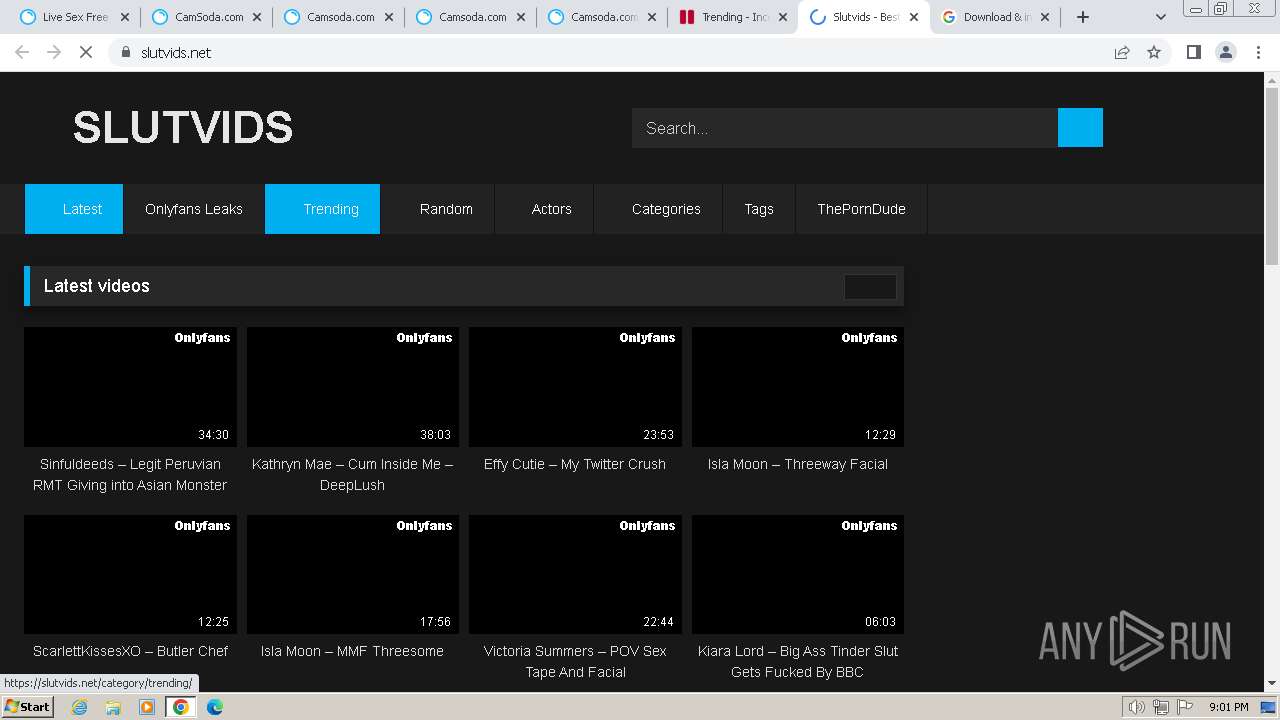This screenshot has height=720, width=1280.
Task: Click the browser forward arrow
Action: 54,52
